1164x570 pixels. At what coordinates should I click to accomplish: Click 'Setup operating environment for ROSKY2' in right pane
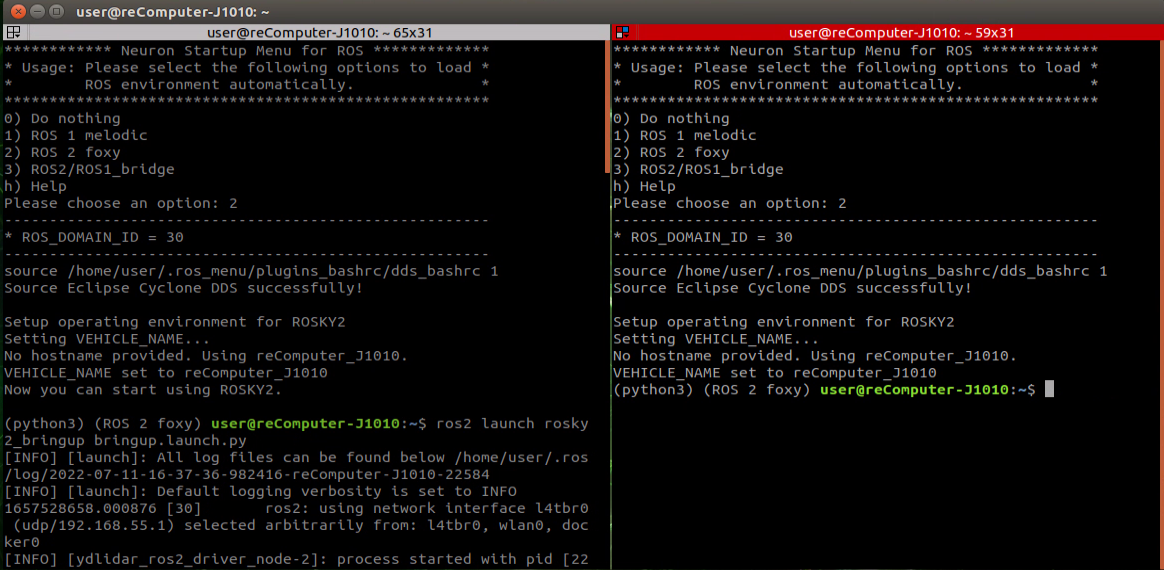click(784, 322)
